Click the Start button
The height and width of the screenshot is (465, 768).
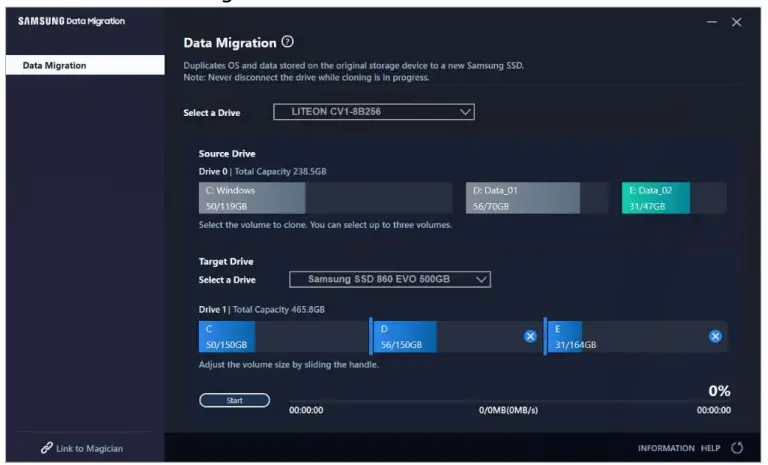tap(234, 400)
